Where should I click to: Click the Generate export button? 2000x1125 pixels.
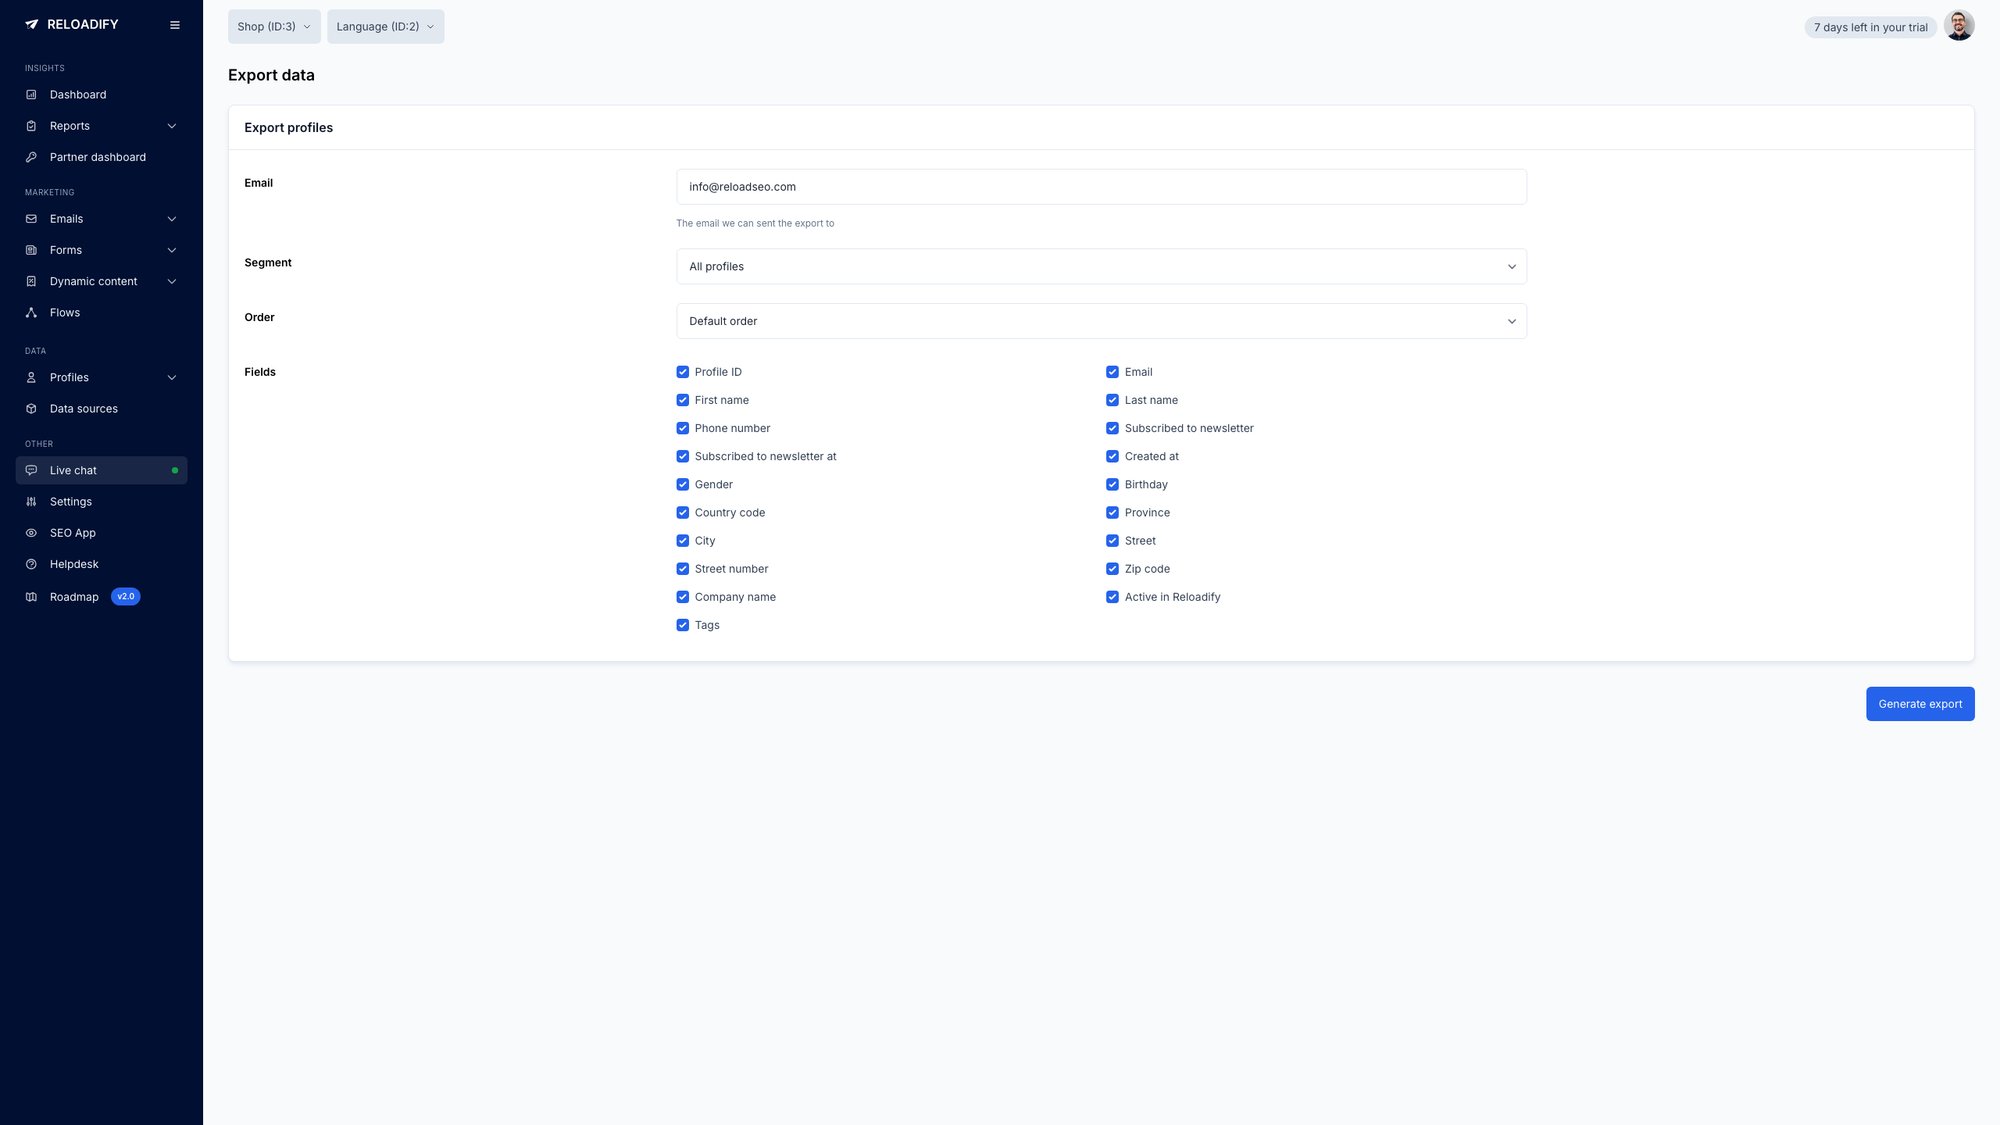(1919, 703)
